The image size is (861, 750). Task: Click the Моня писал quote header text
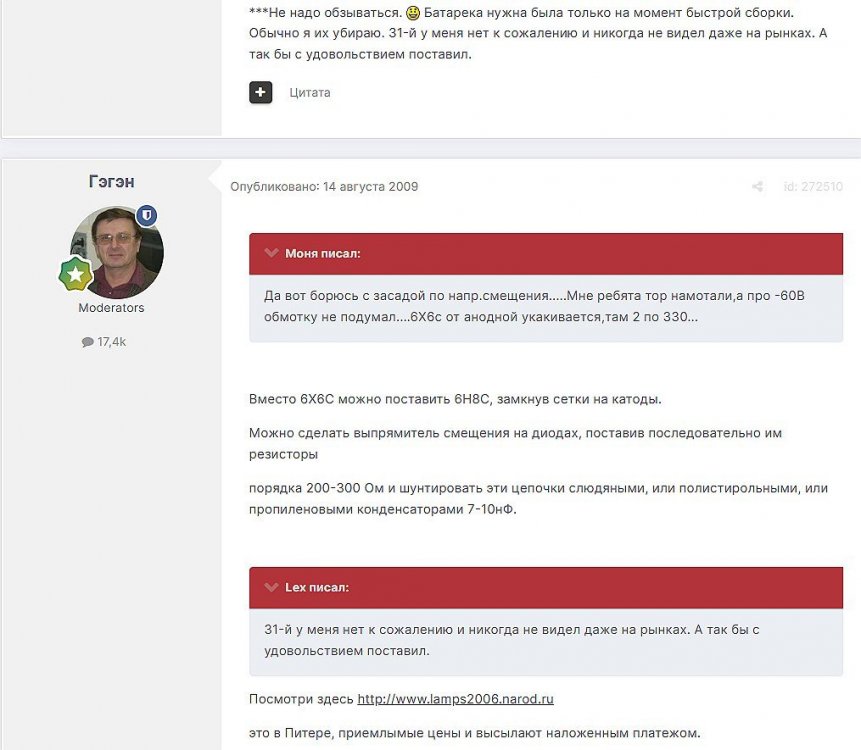tap(322, 254)
